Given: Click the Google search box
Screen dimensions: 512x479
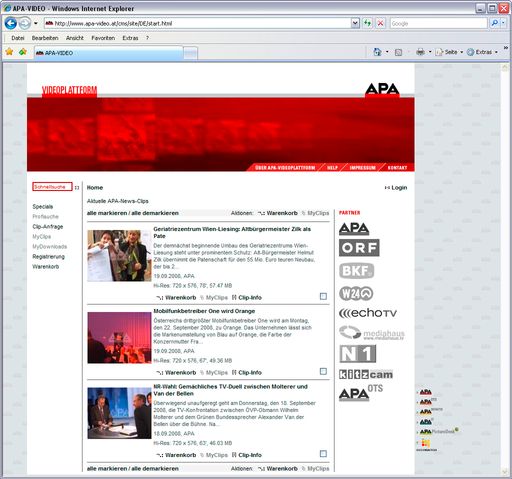Looking at the screenshot, I should coord(438,23).
